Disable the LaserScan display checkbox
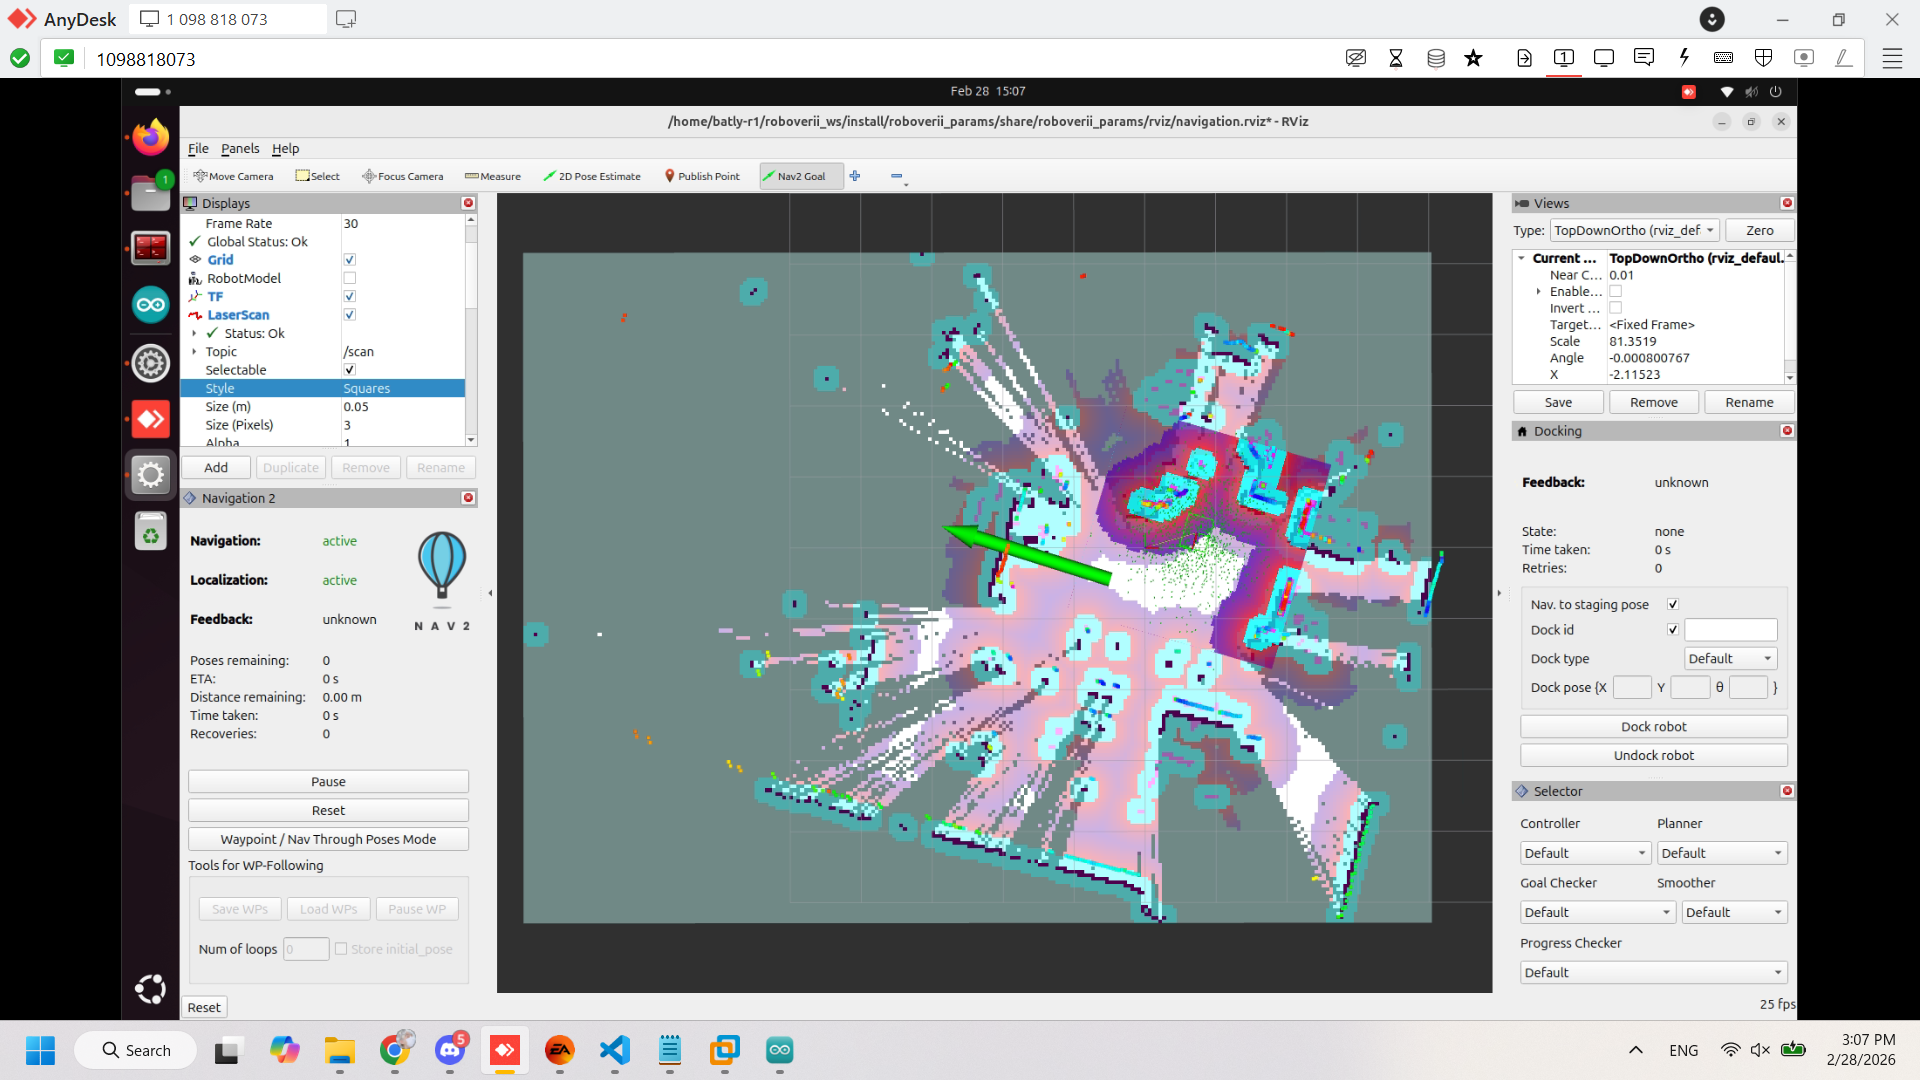This screenshot has width=1920, height=1080. coord(350,315)
